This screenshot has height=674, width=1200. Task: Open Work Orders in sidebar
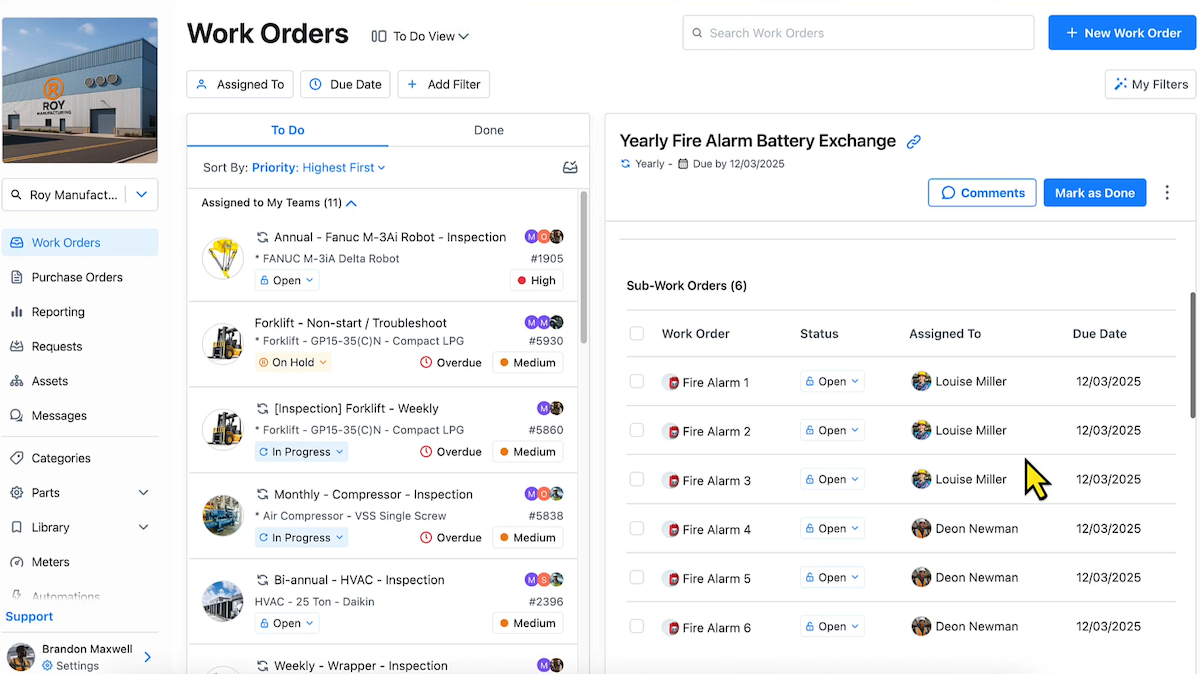[x=80, y=243]
